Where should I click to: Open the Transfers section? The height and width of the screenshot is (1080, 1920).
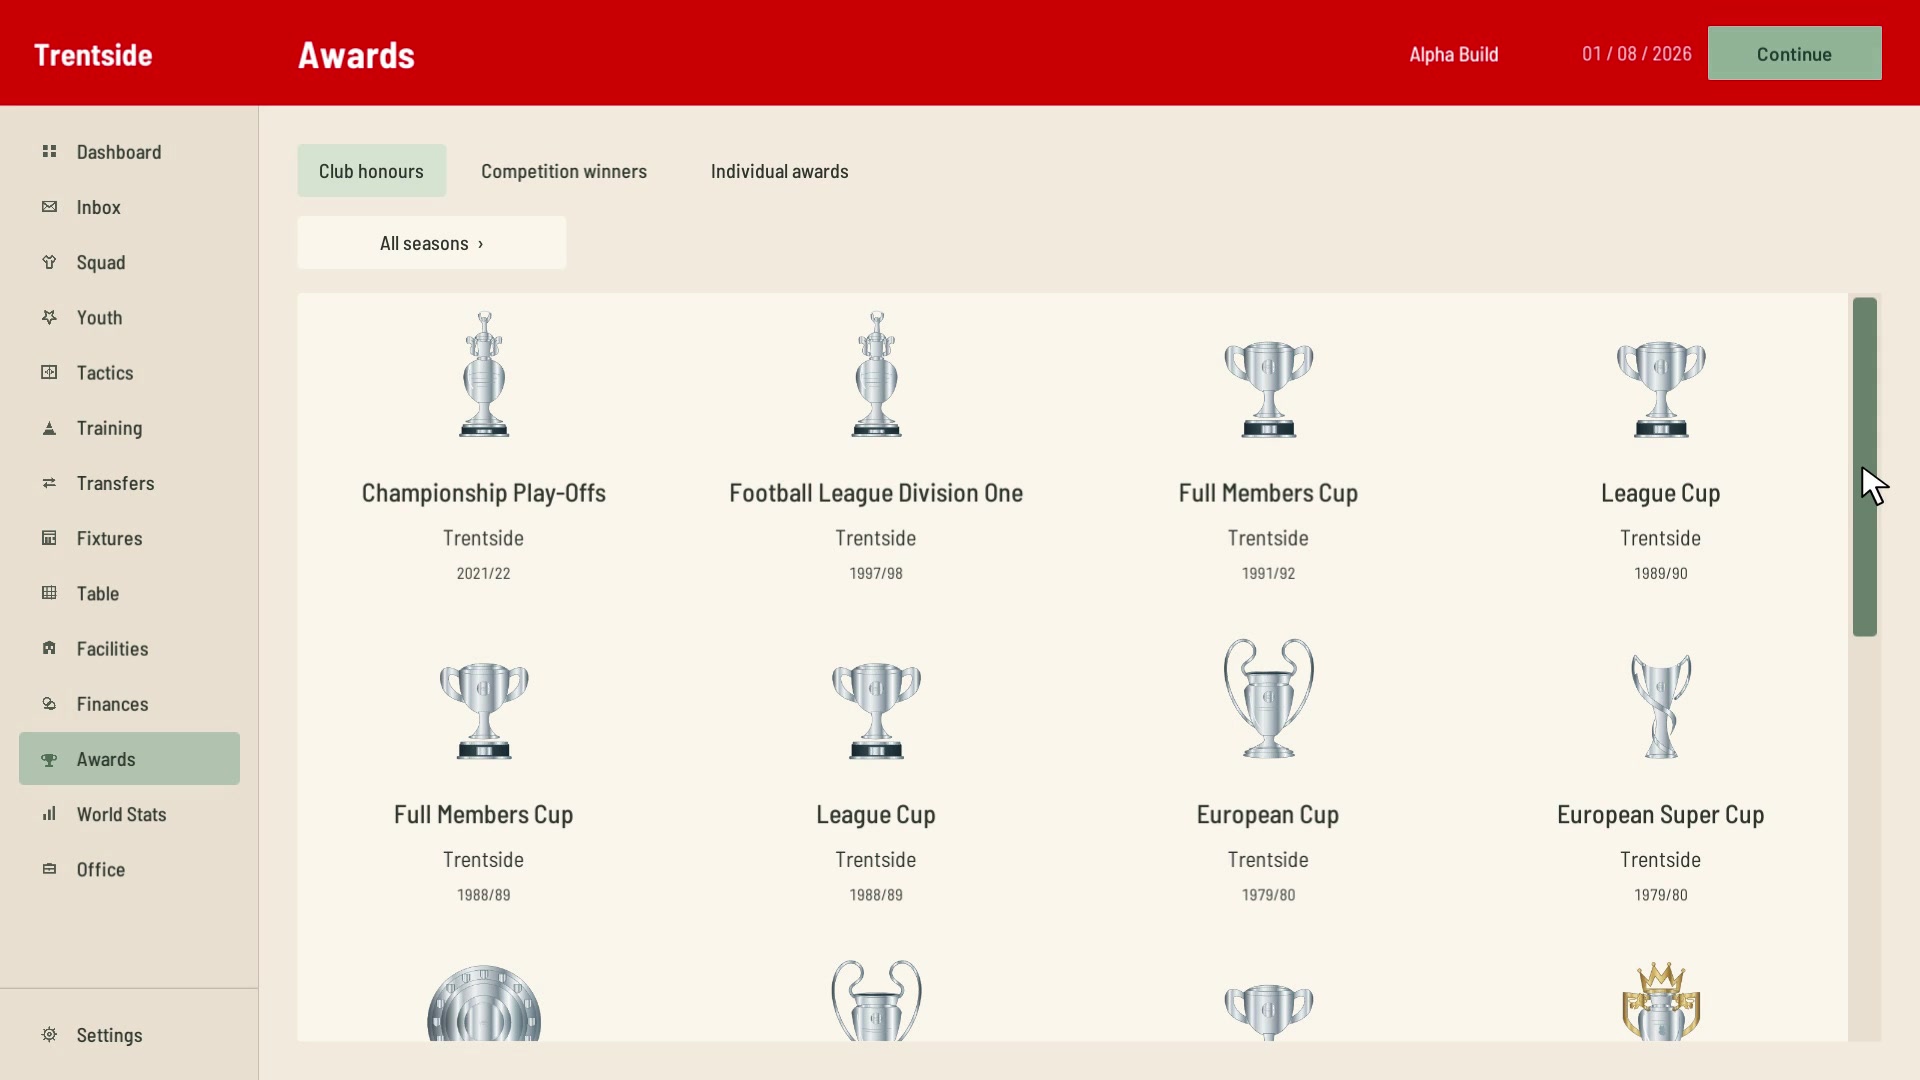click(129, 483)
